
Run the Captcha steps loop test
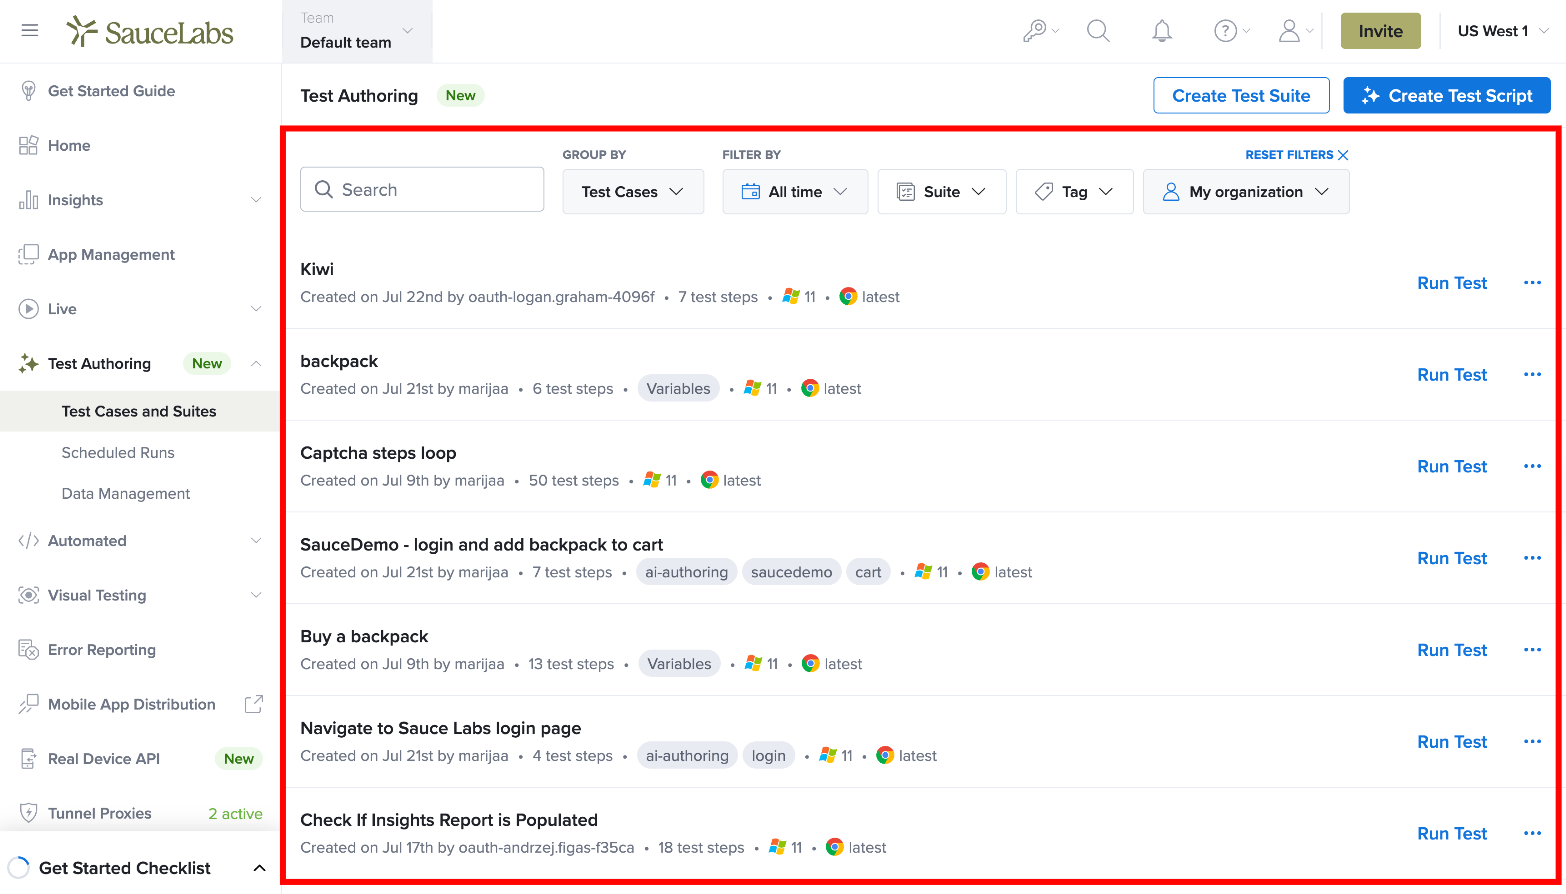[1452, 467]
